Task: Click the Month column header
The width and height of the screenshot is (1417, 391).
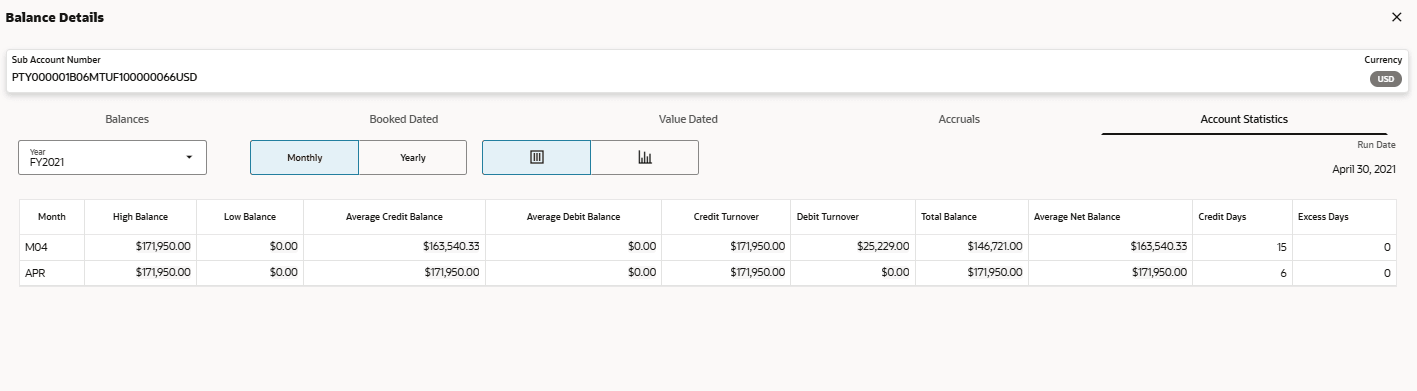Action: [52, 216]
